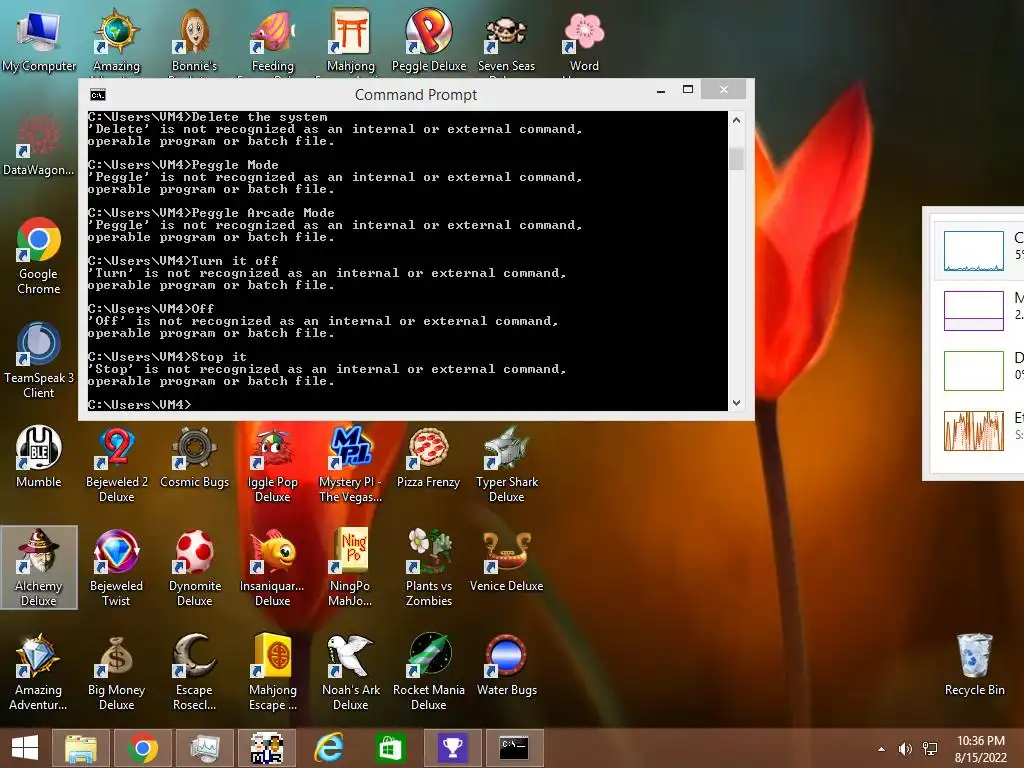Click the Pizza Frenzy desktop icon
Image resolution: width=1024 pixels, height=768 pixels.
click(x=428, y=457)
